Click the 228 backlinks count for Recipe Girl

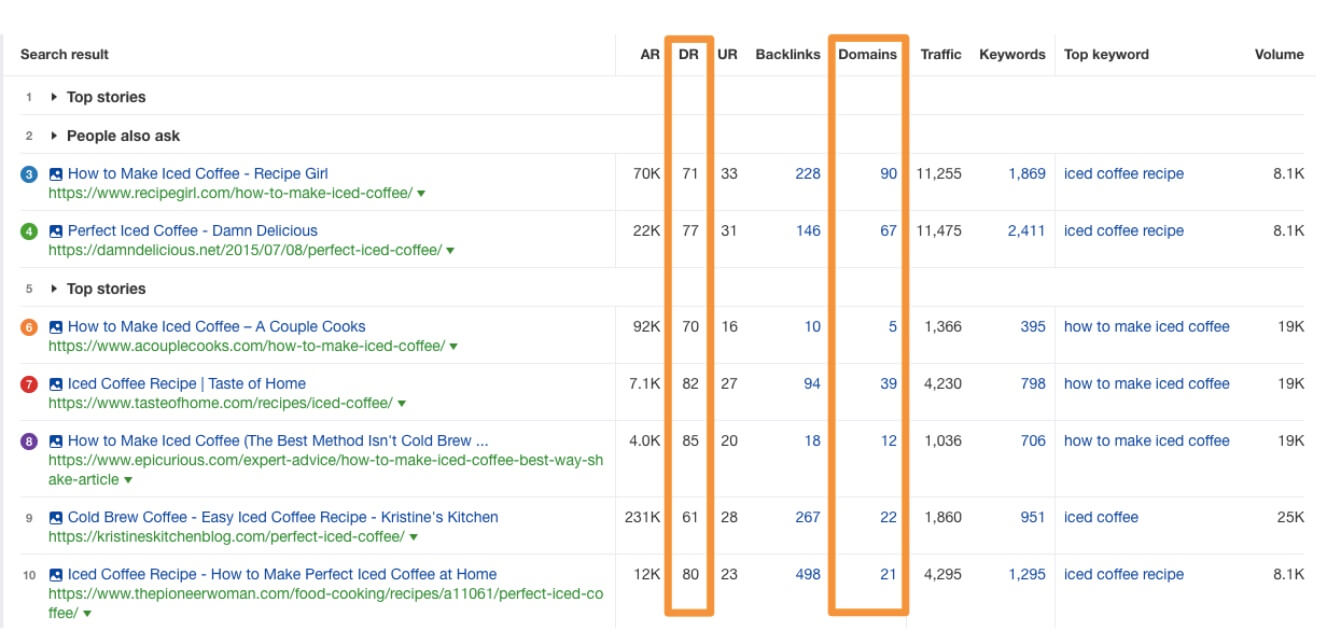click(x=807, y=174)
